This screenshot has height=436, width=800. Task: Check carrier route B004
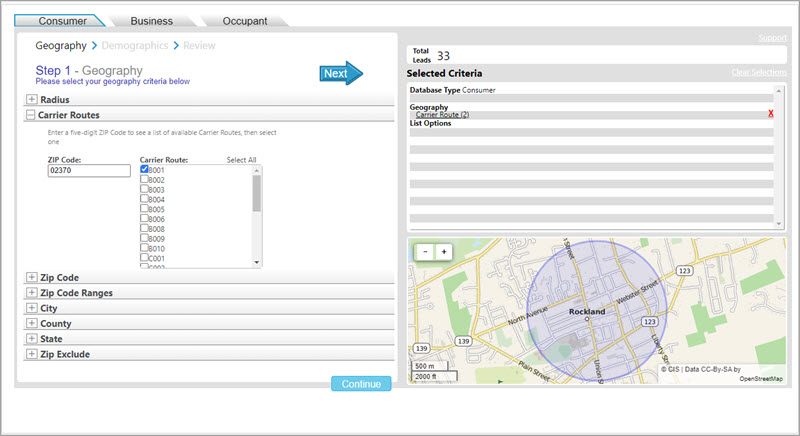pyautogui.click(x=144, y=198)
